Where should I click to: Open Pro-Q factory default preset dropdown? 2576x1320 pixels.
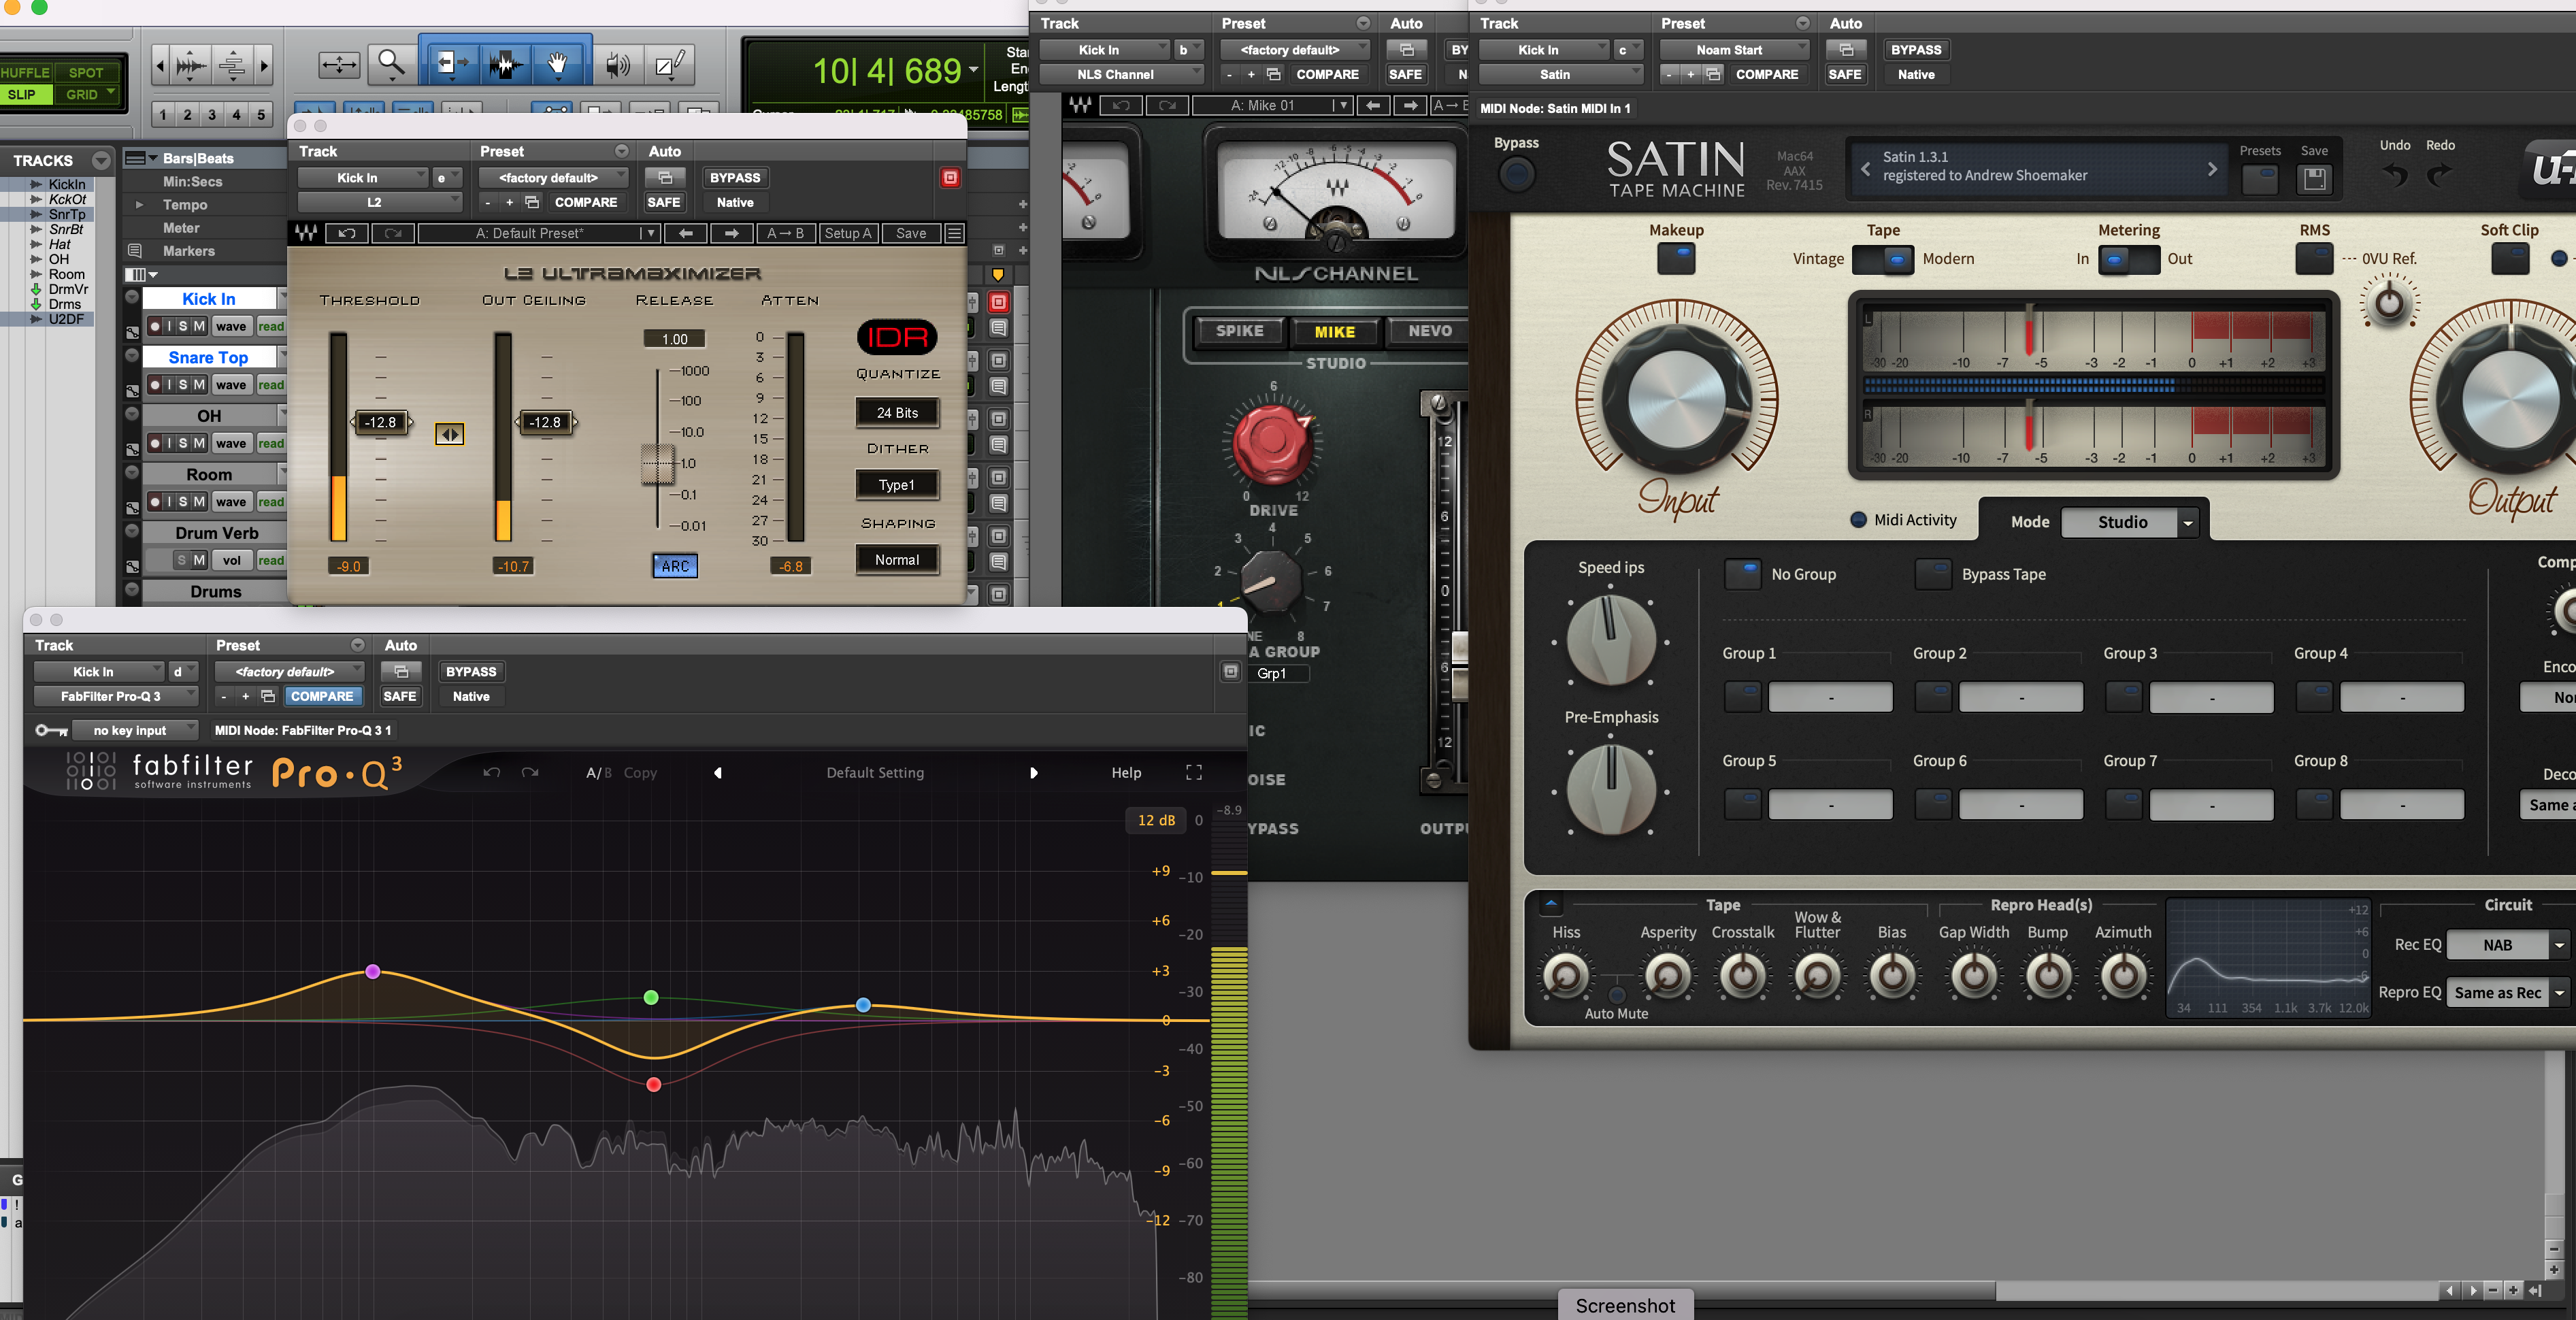(x=290, y=672)
